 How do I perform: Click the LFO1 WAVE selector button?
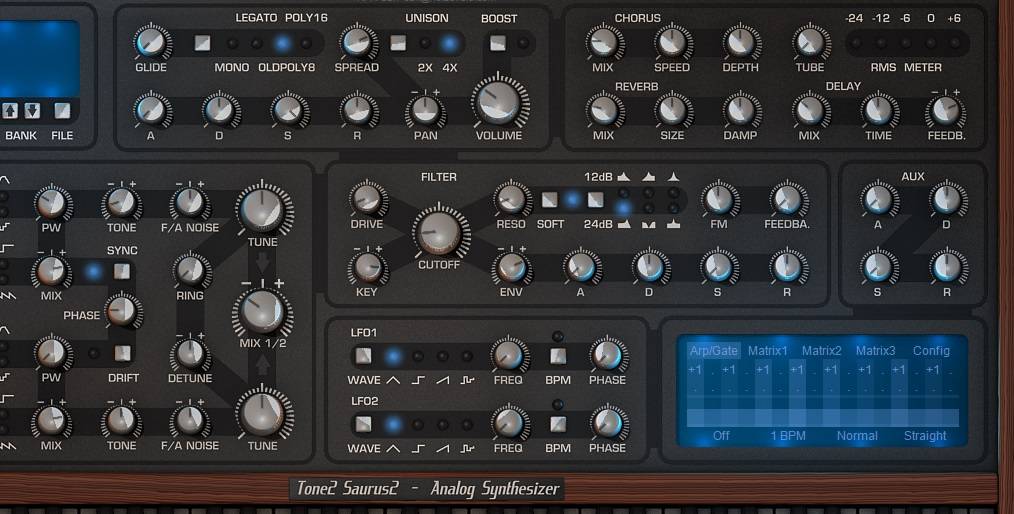[x=362, y=356]
